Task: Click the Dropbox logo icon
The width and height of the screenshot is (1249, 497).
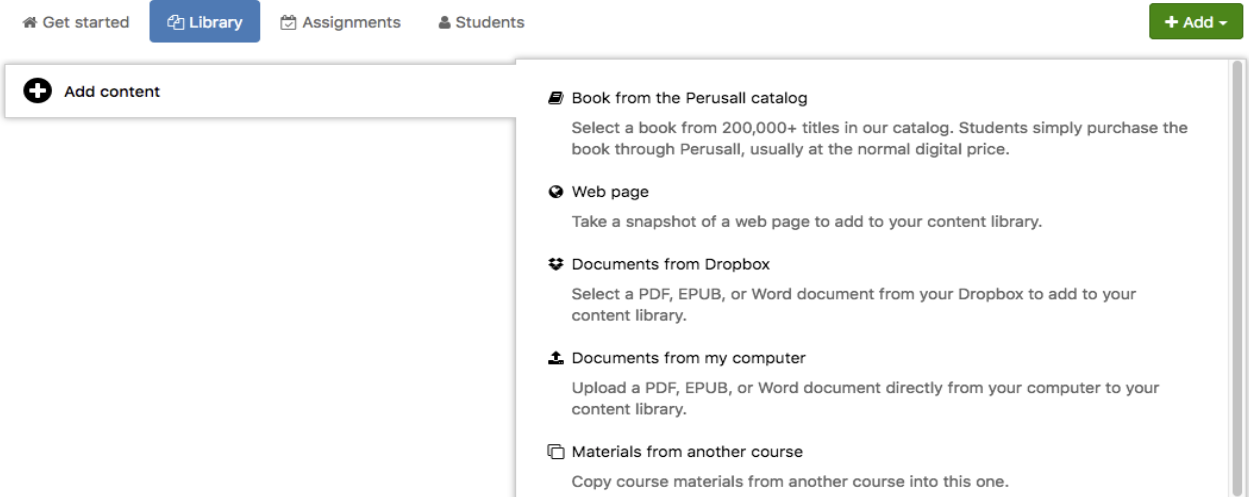Action: pos(556,265)
